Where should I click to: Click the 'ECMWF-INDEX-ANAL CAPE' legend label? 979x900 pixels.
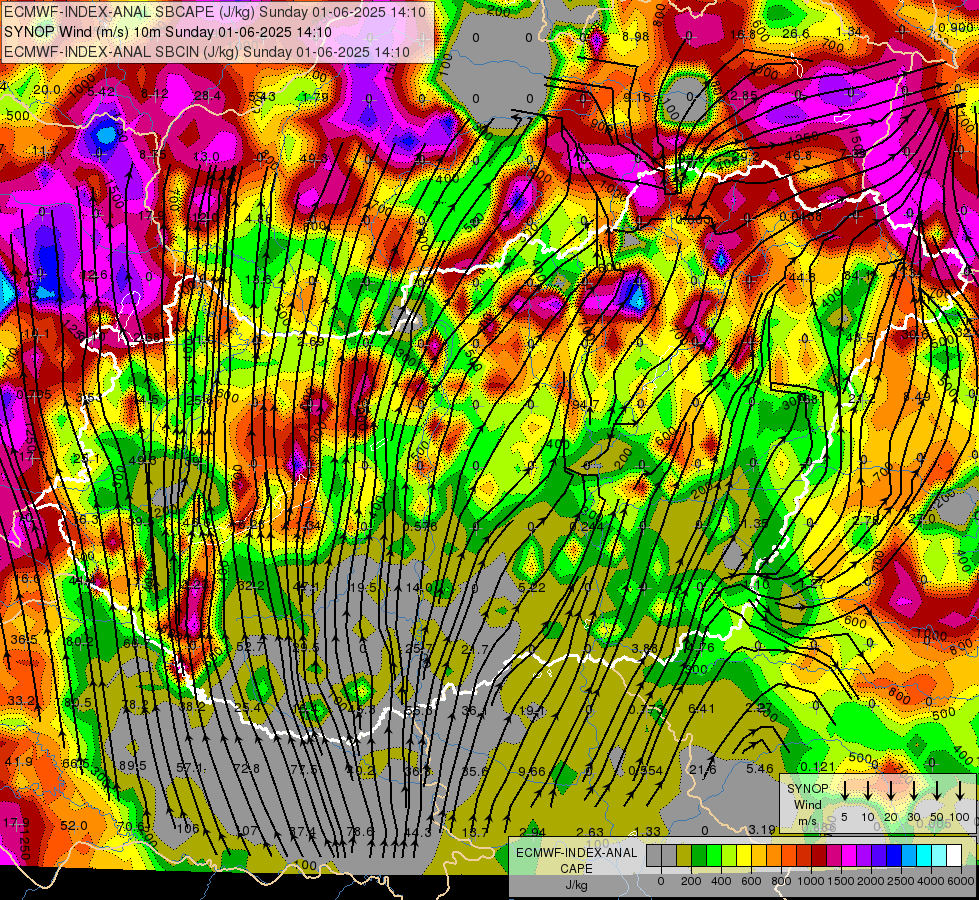coord(576,860)
